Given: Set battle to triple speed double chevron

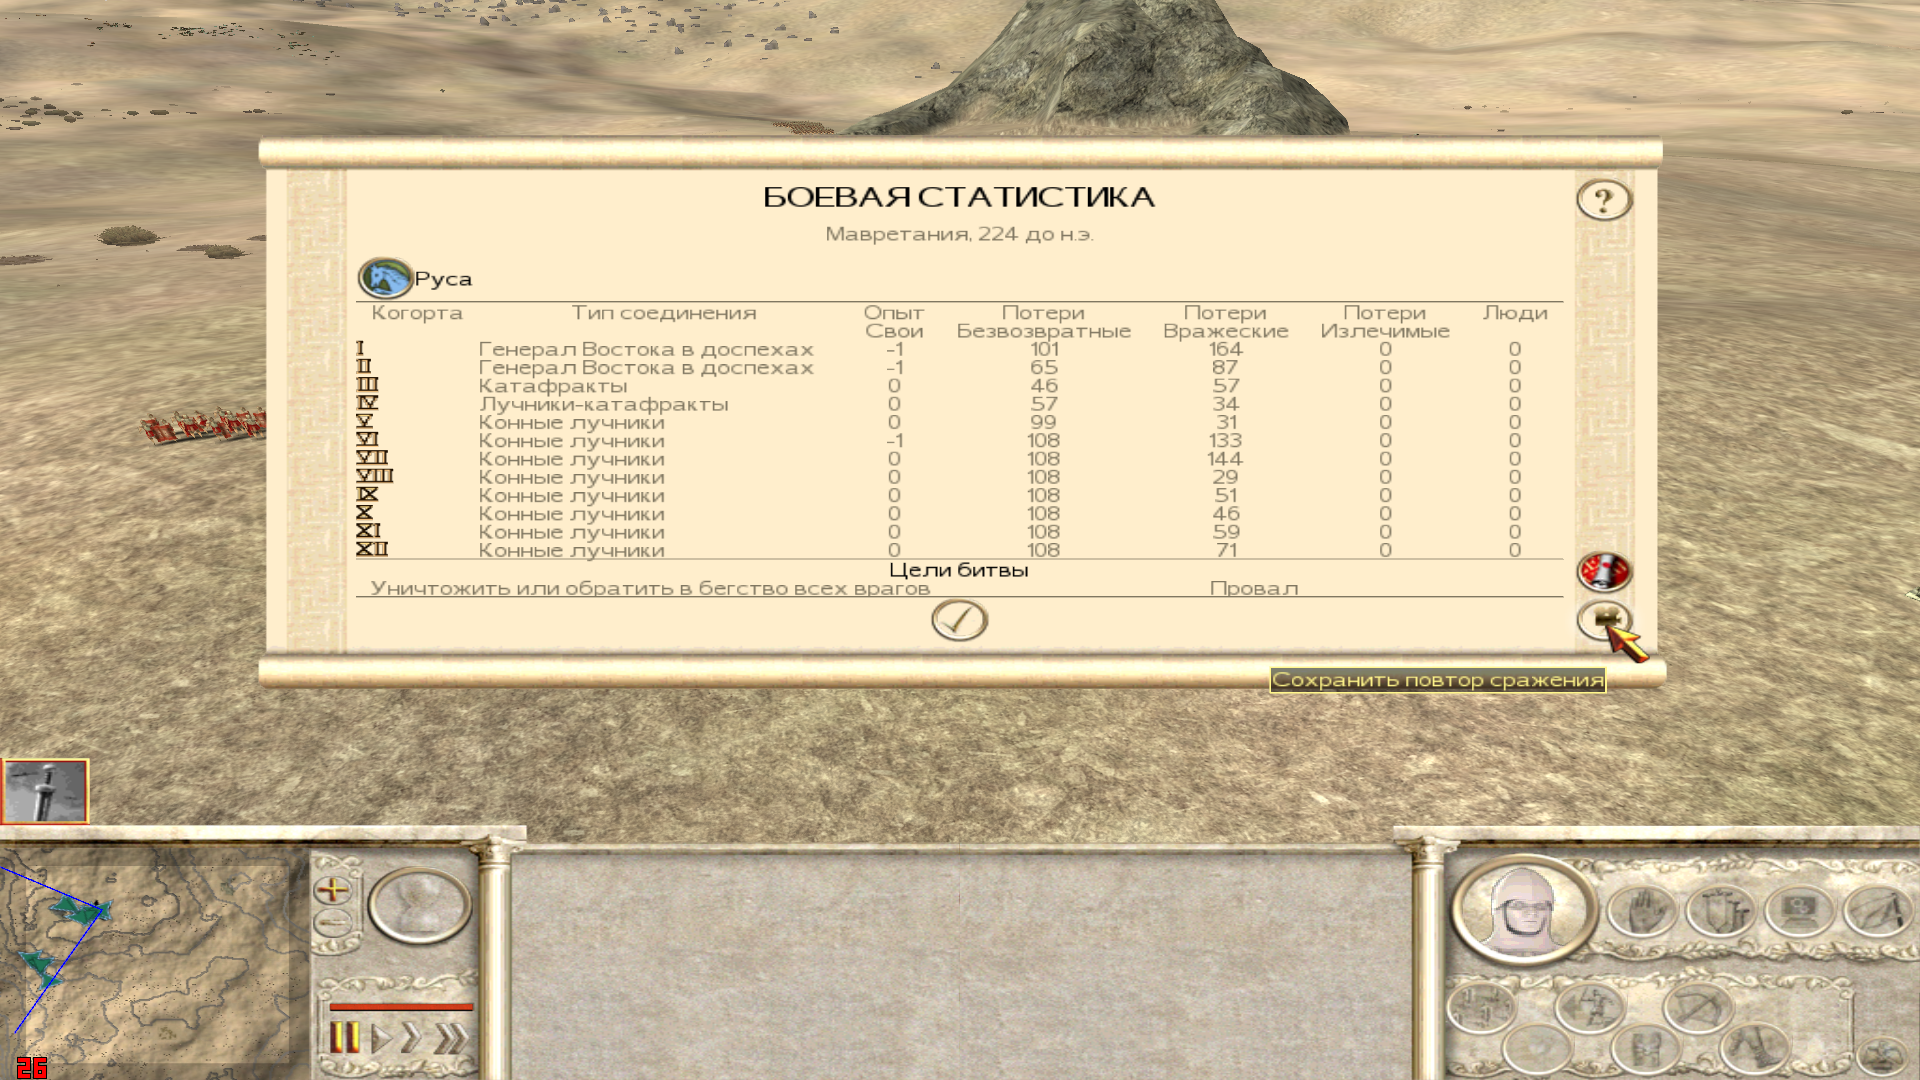Looking at the screenshot, I should point(450,1039).
